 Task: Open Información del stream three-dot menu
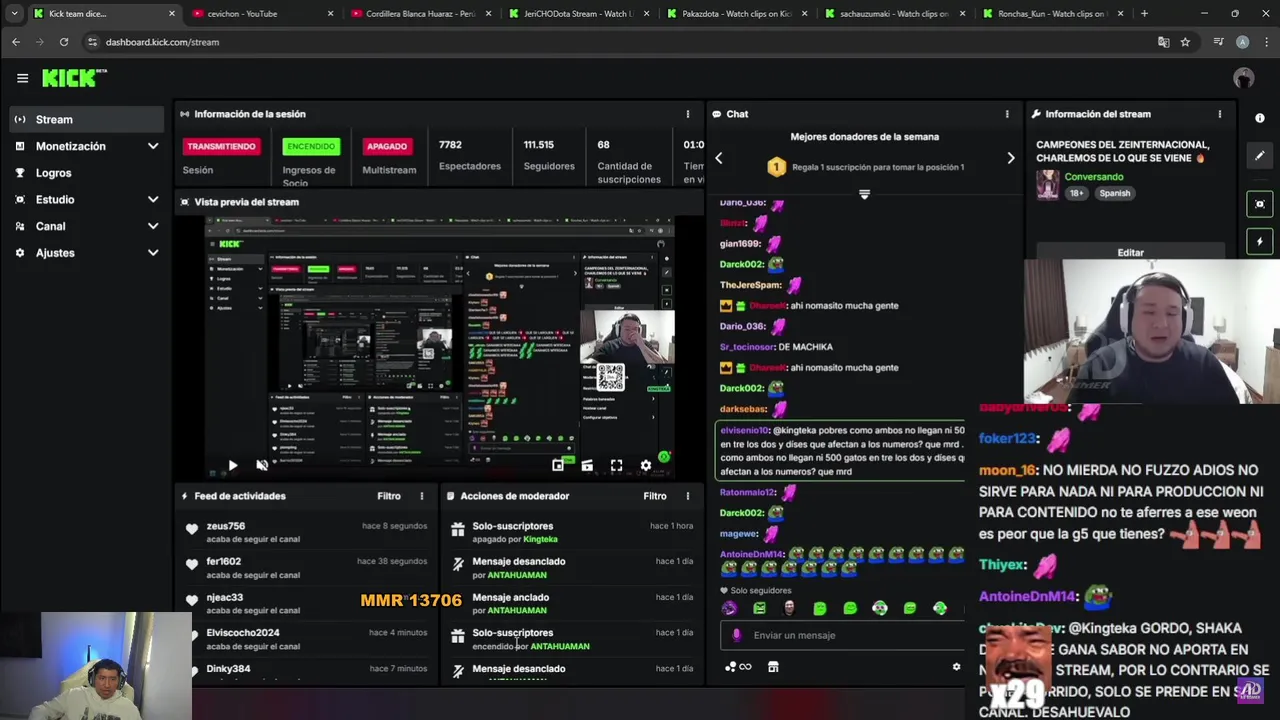pyautogui.click(x=1219, y=114)
